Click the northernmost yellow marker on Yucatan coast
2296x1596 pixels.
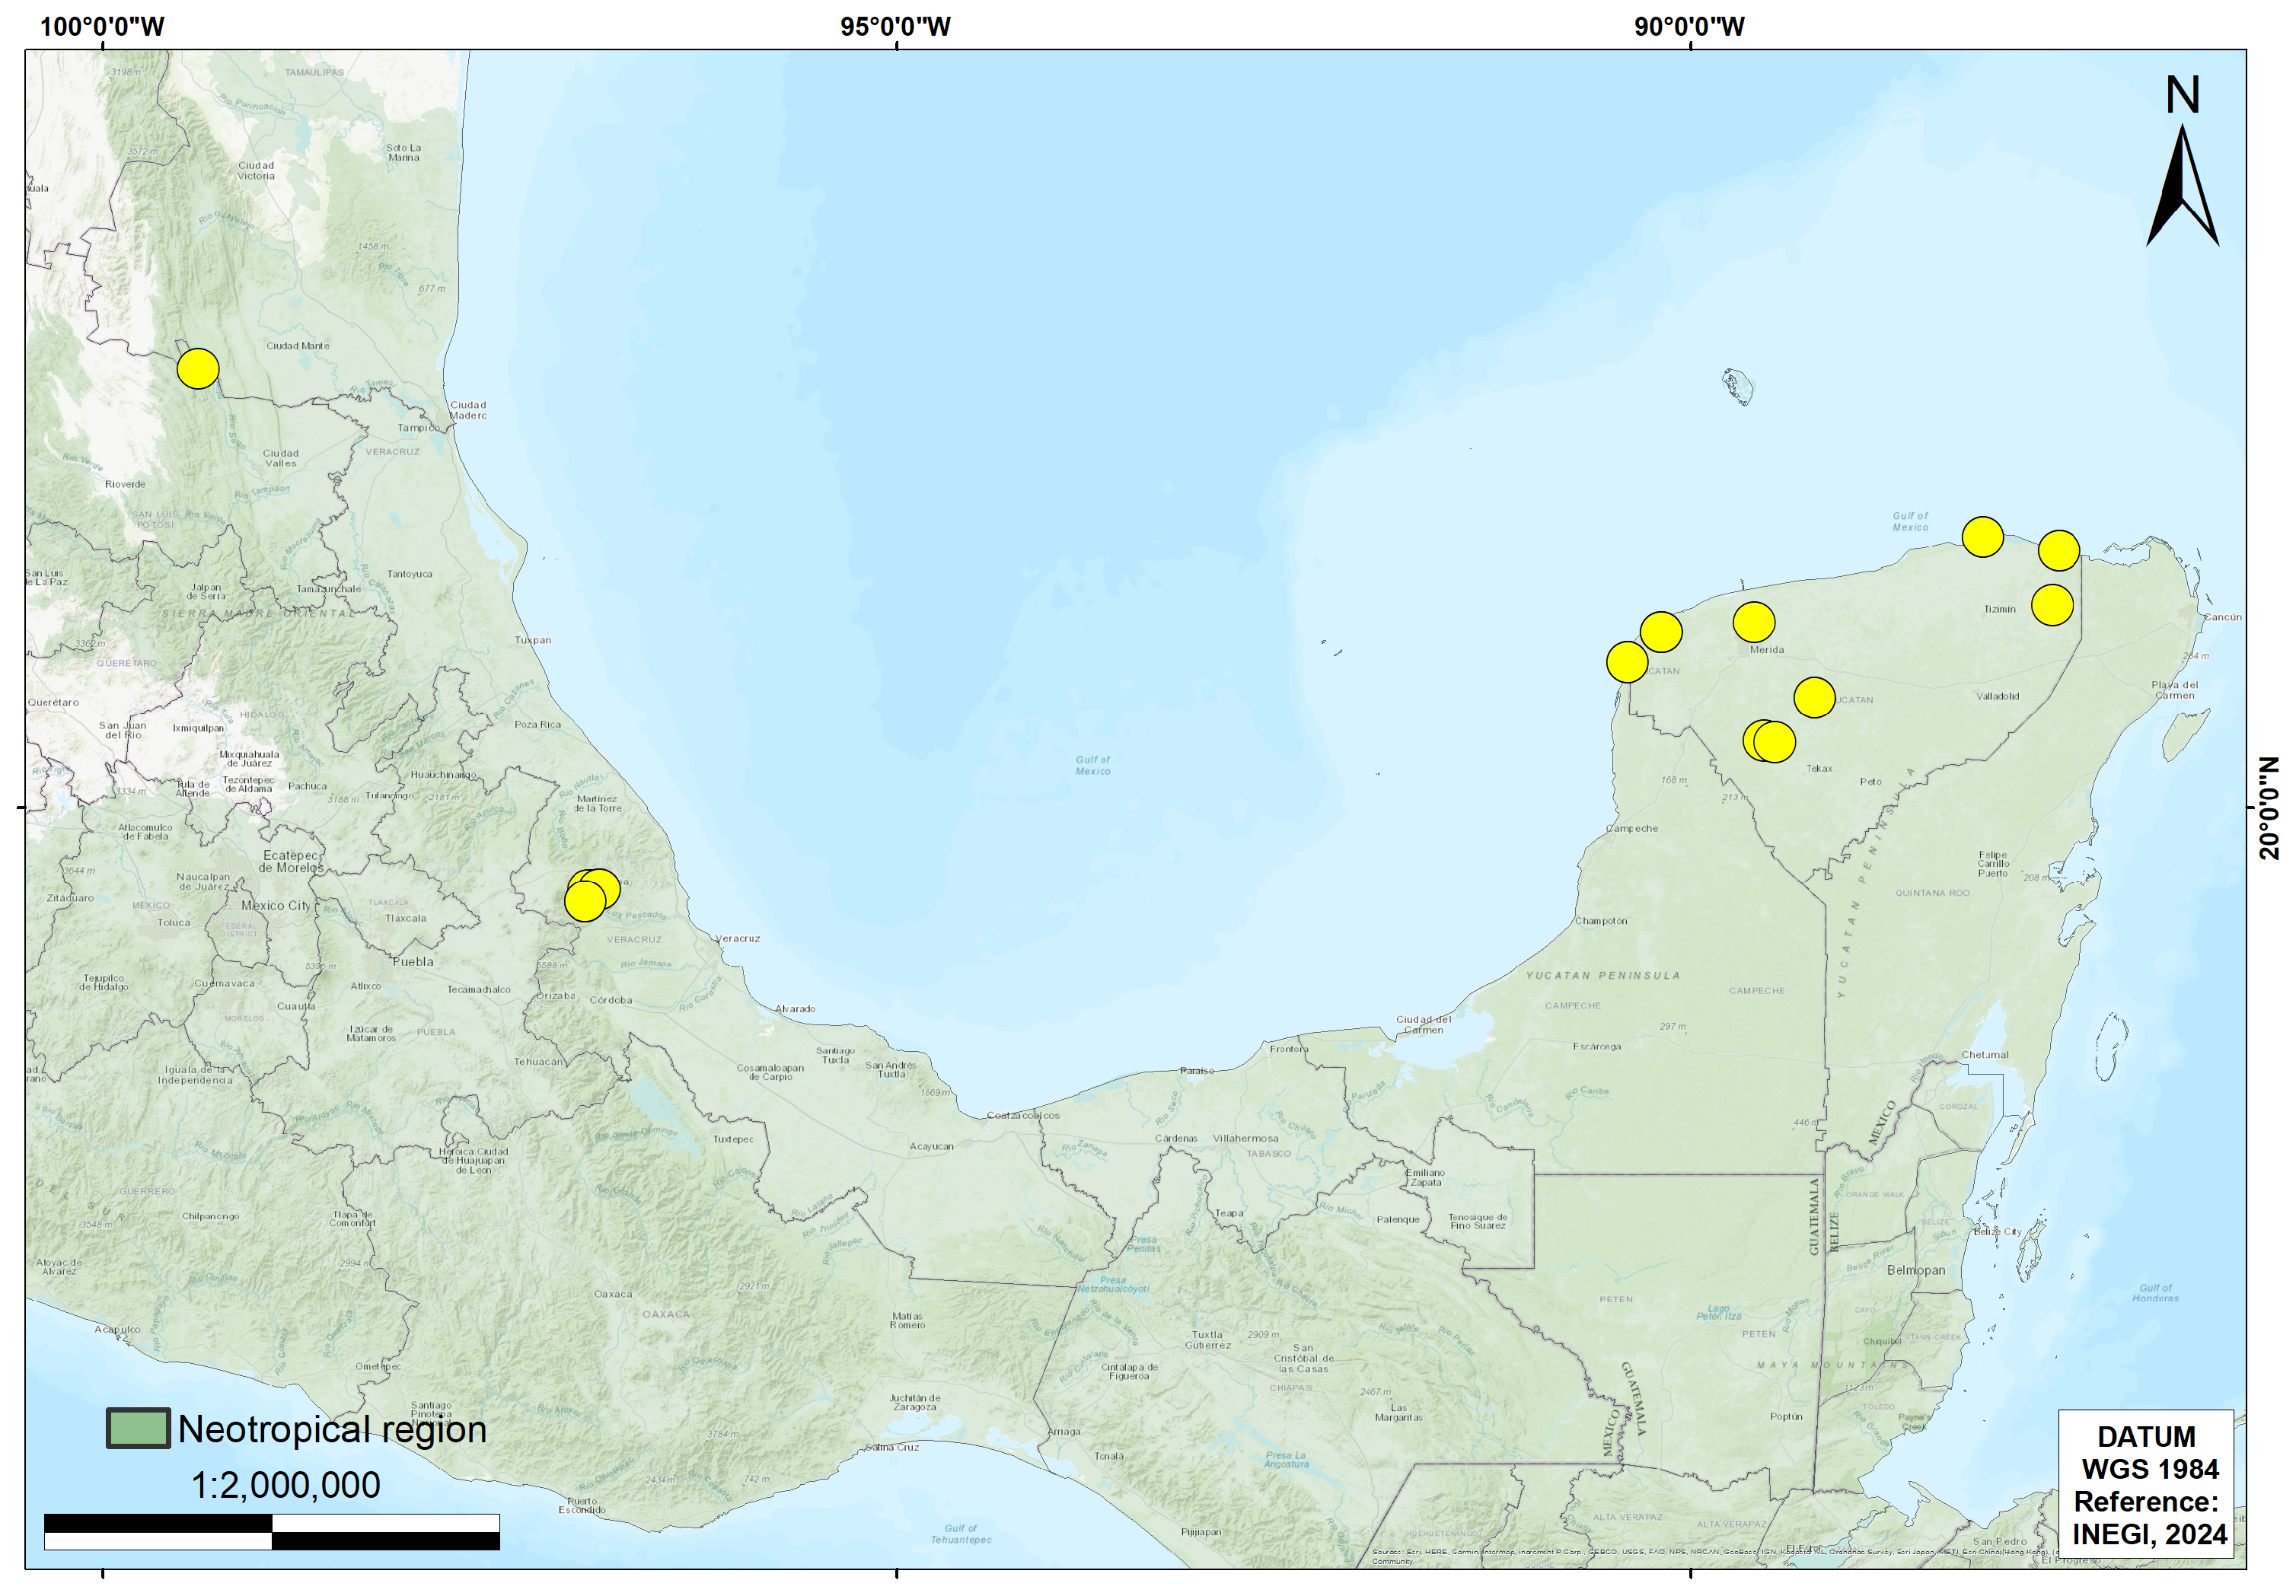[1982, 537]
